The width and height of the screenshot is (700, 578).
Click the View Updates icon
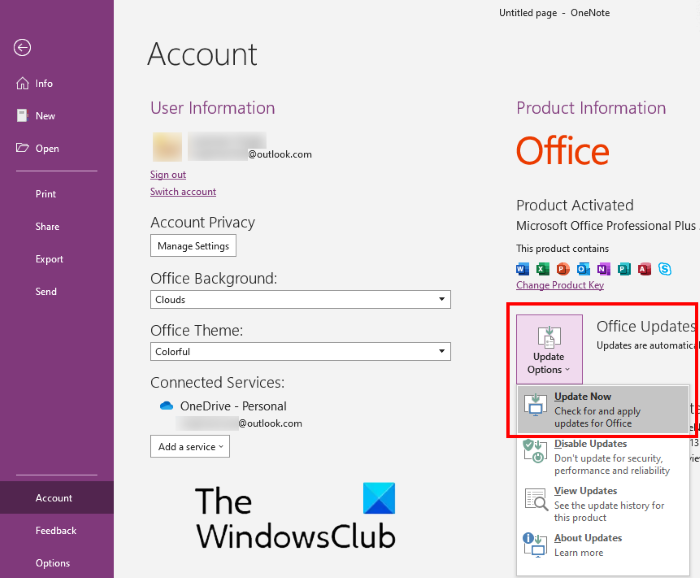(x=535, y=498)
